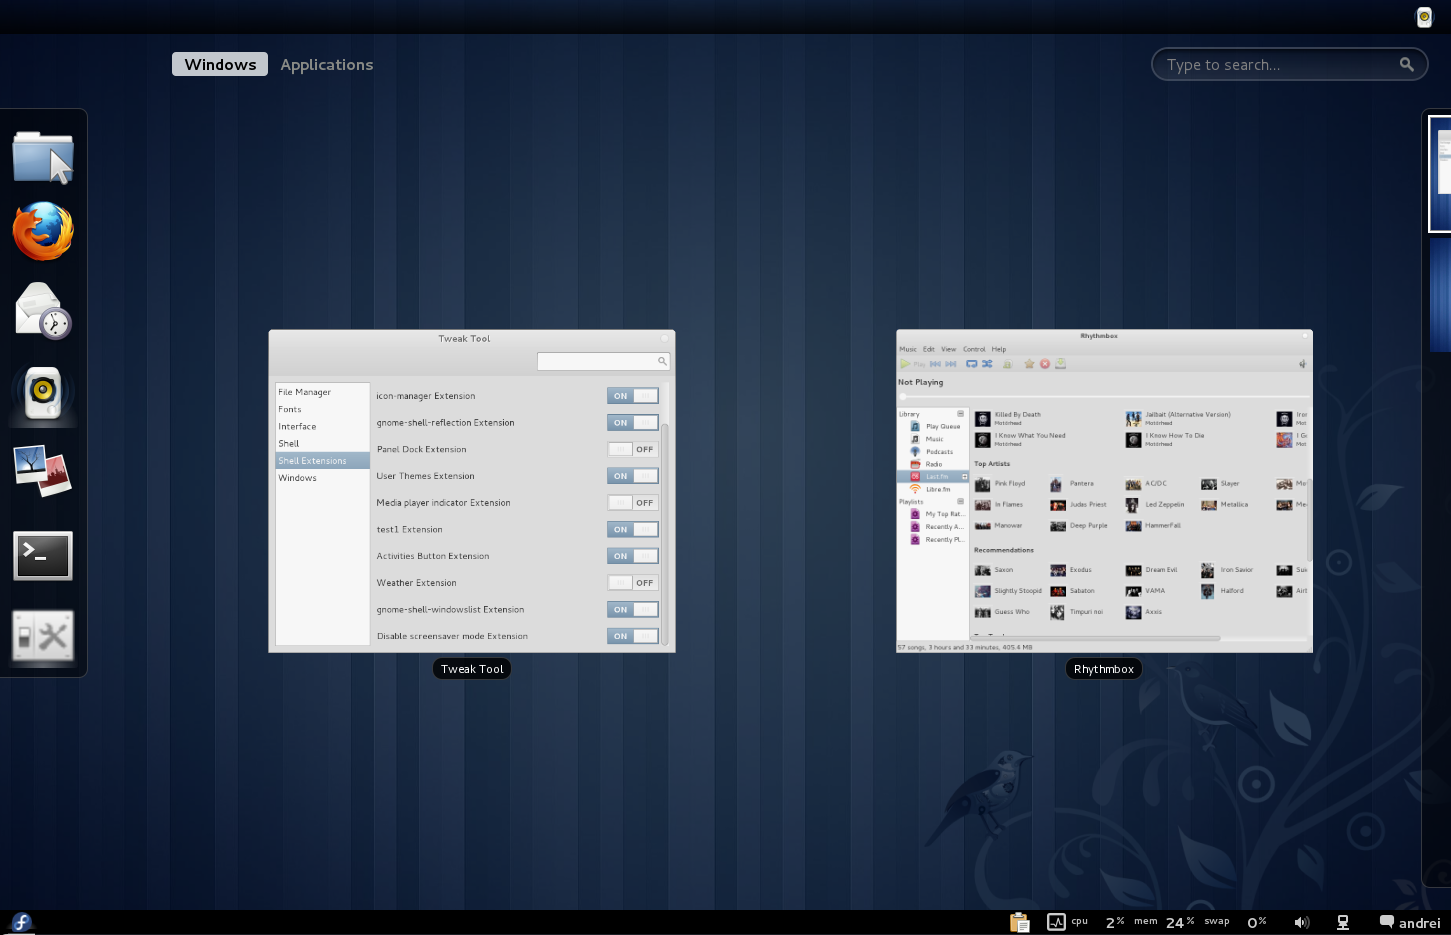Click the Rhythmbox volume button
This screenshot has width=1451, height=935.
(x=1302, y=364)
